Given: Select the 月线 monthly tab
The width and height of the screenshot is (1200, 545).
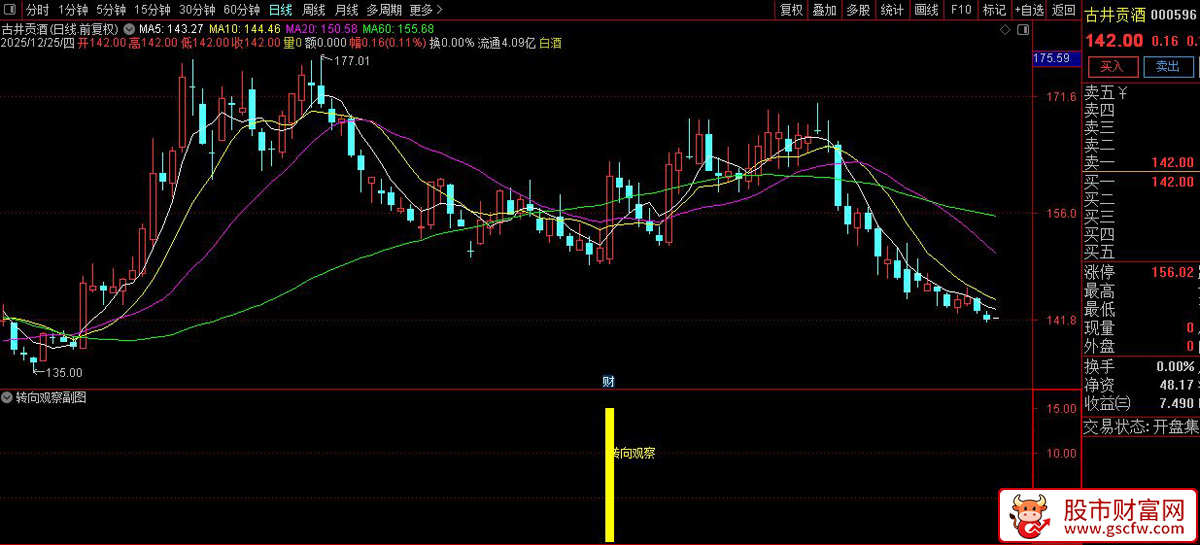Looking at the screenshot, I should tap(347, 9).
